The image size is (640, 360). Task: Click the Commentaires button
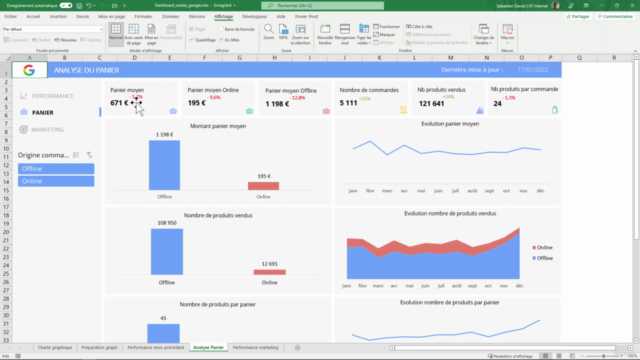(x=615, y=17)
